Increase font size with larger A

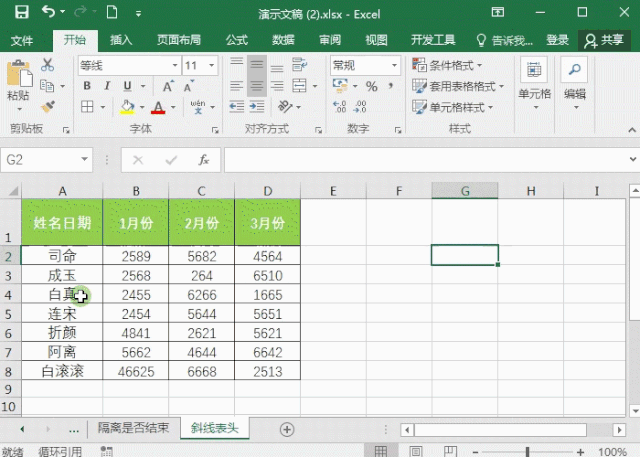168,86
